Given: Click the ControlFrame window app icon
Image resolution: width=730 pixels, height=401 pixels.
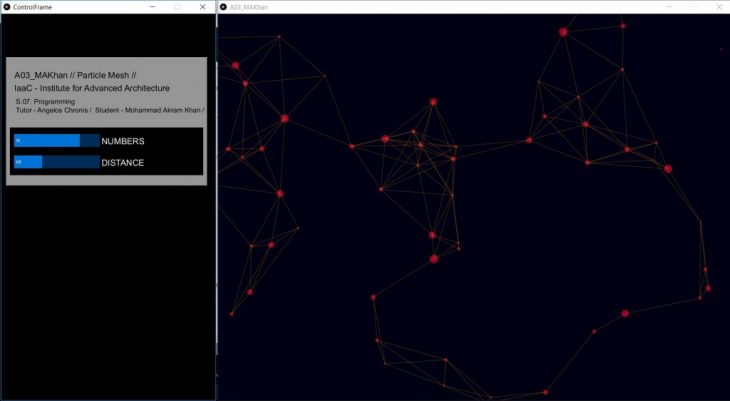Looking at the screenshot, I should coord(7,7).
